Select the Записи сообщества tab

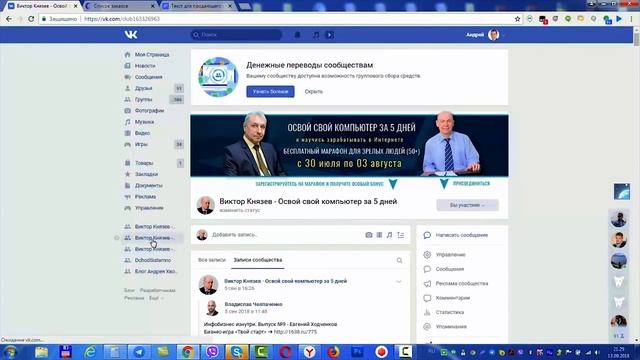258,260
